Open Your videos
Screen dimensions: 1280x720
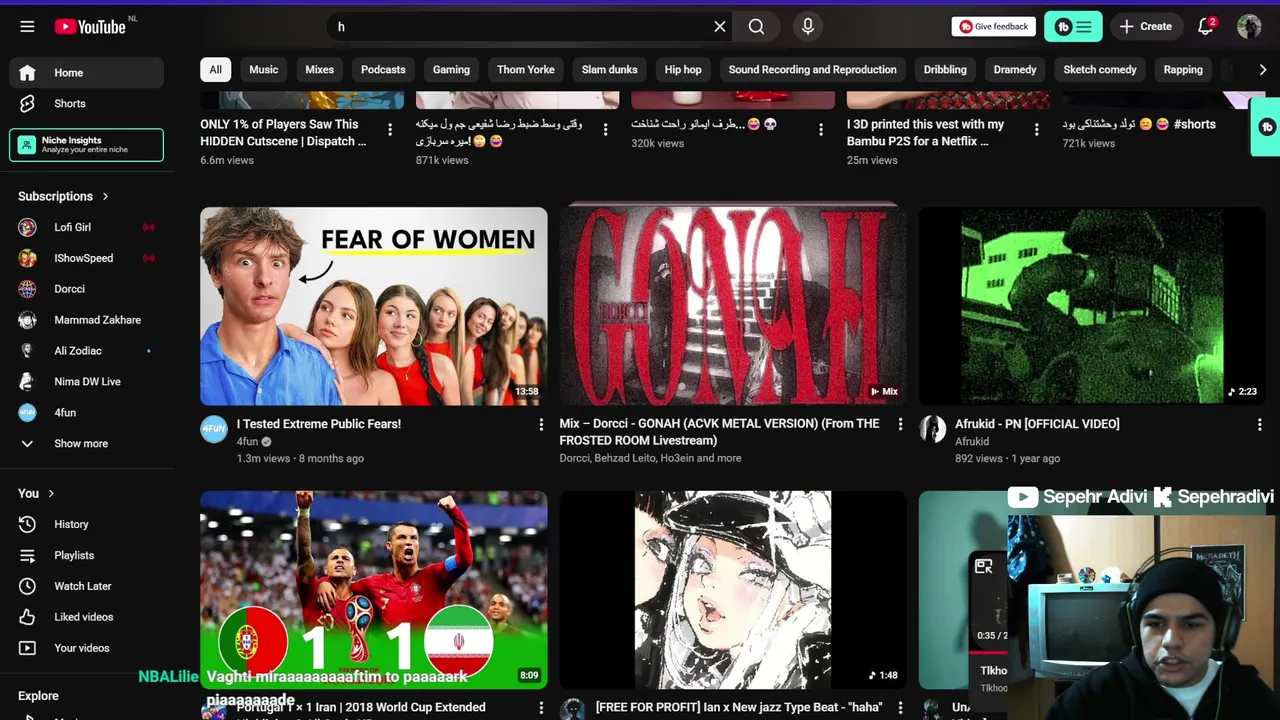tap(86, 648)
